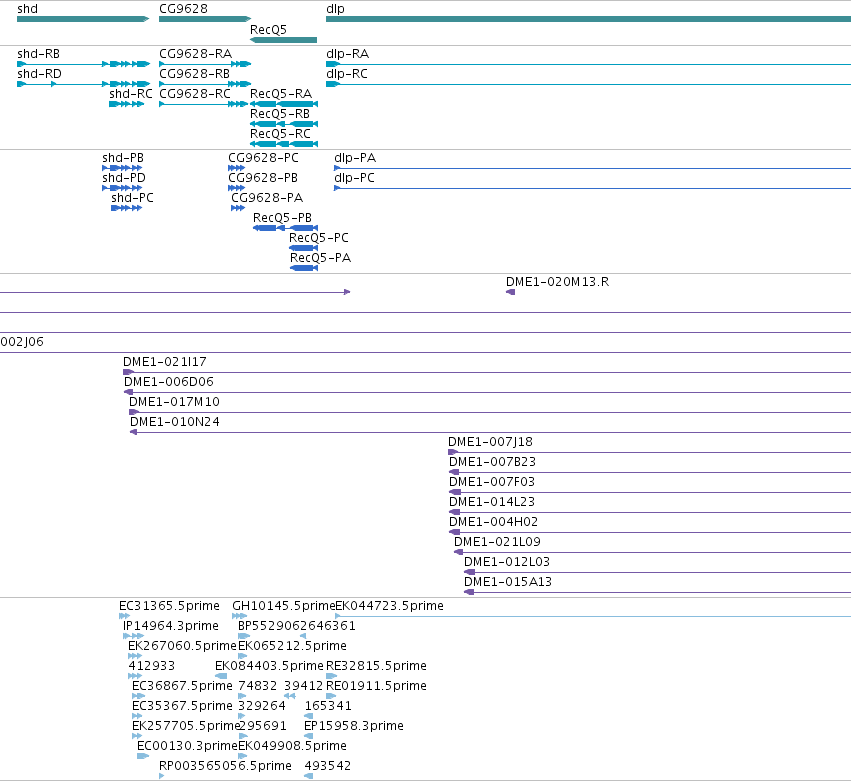Viewport: 851px width, 781px height.
Task: Open EST EC36867.5prime
Action: (x=138, y=696)
